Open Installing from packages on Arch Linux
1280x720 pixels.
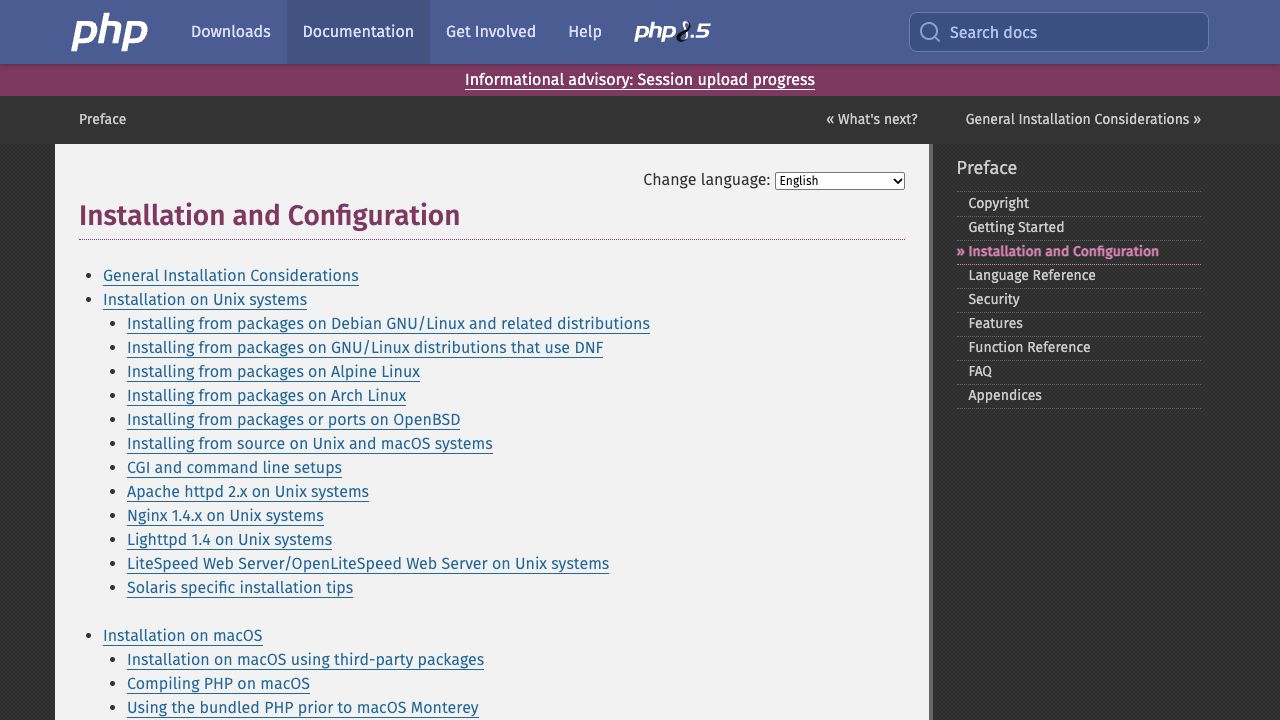click(267, 396)
